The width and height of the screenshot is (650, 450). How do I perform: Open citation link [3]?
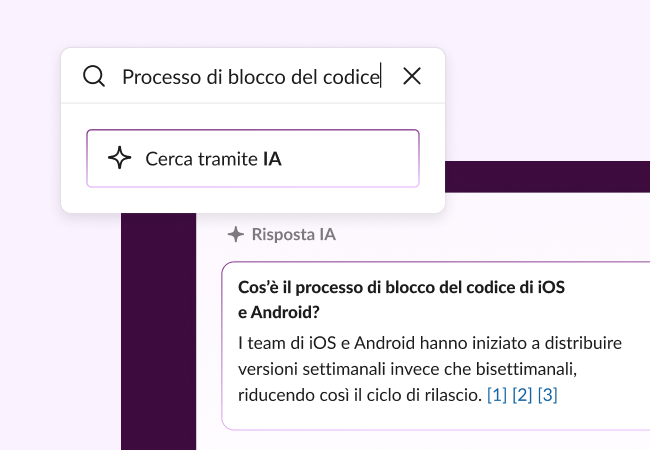tap(547, 395)
